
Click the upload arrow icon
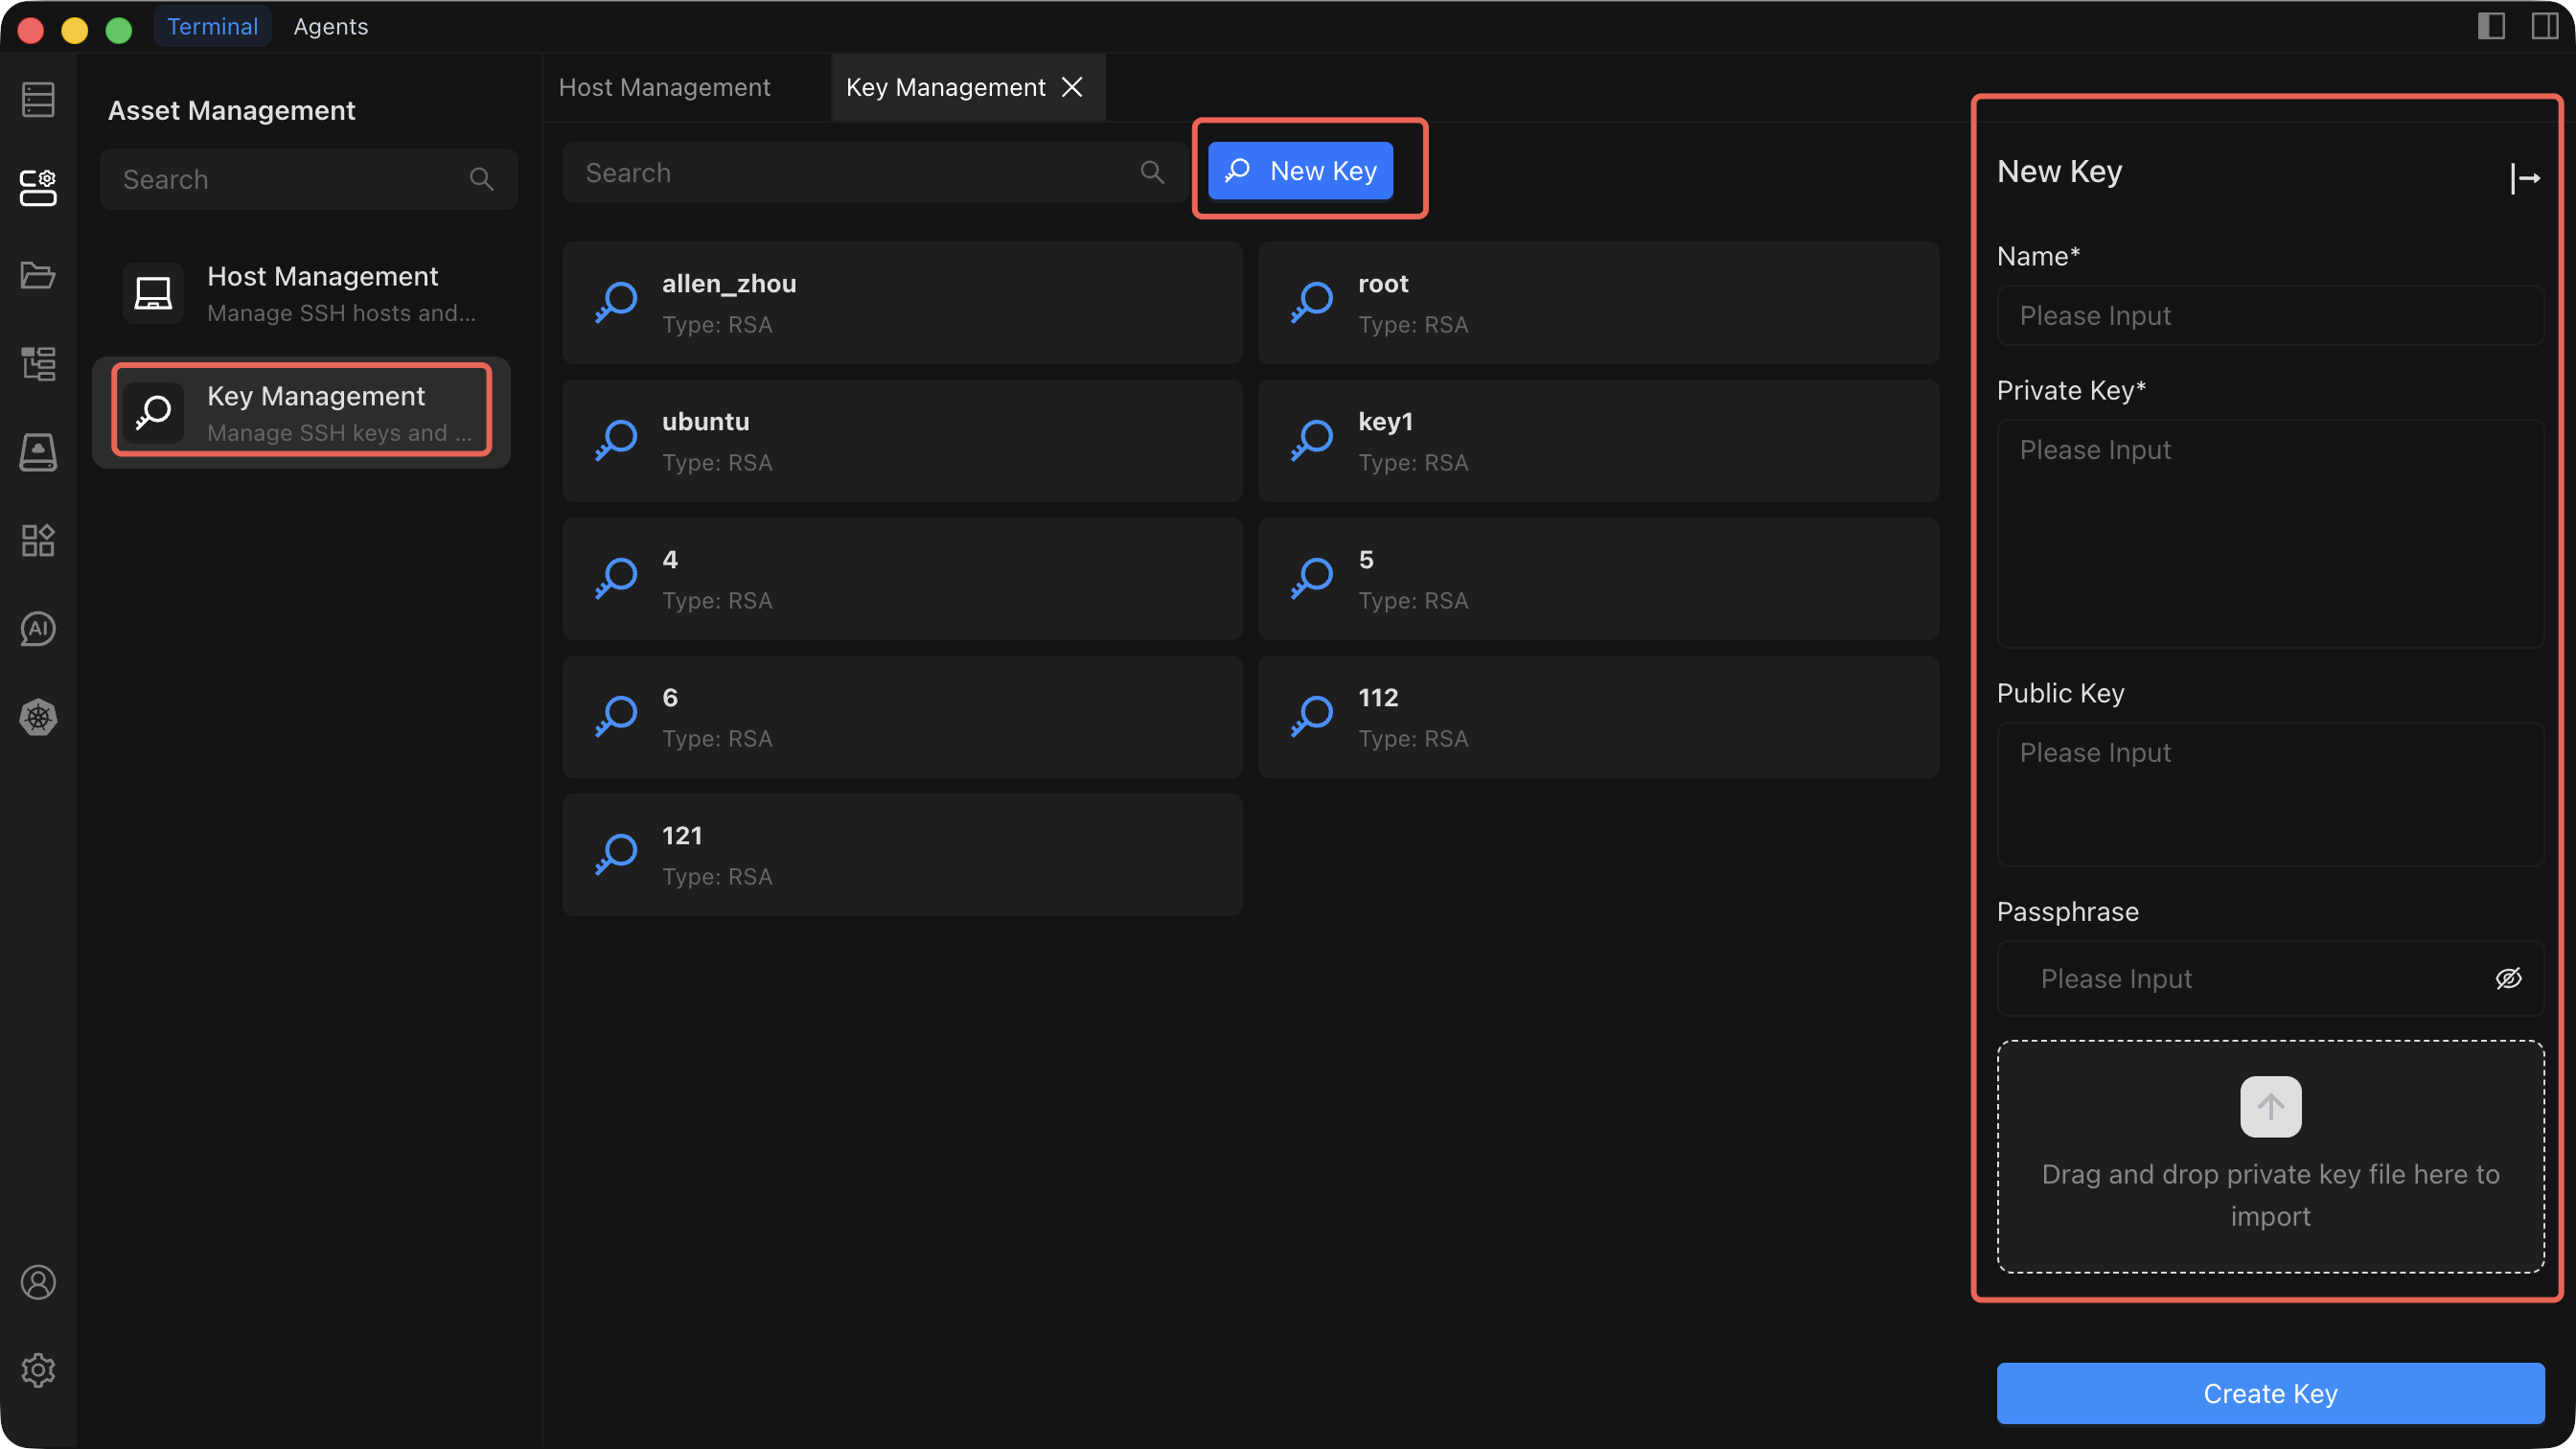pos(2270,1107)
